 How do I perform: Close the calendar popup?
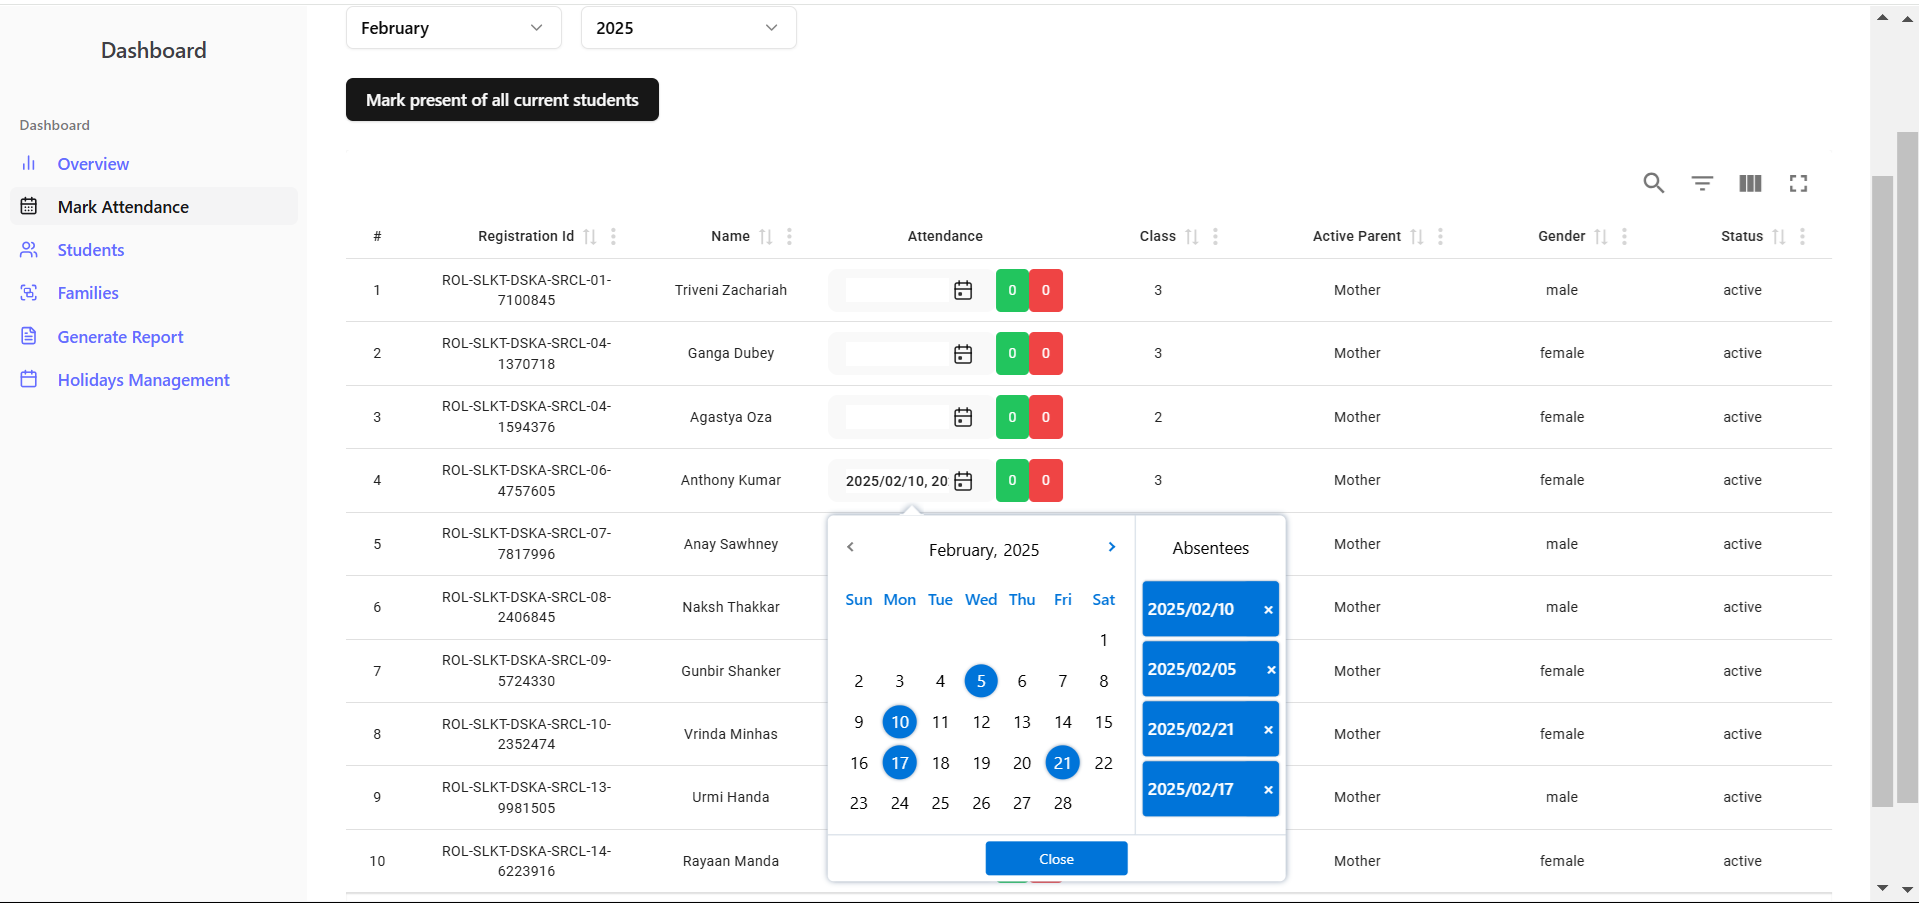[1056, 859]
